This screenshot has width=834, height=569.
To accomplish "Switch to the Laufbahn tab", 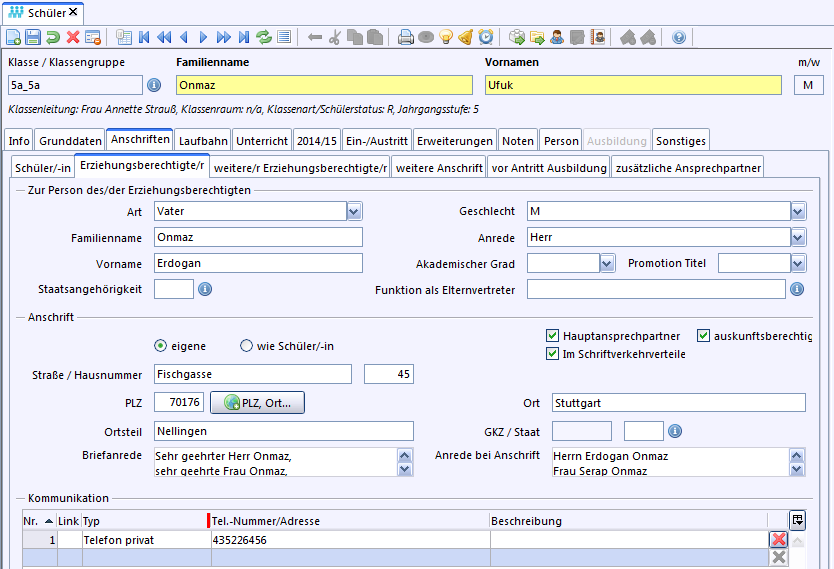I will [x=203, y=141].
